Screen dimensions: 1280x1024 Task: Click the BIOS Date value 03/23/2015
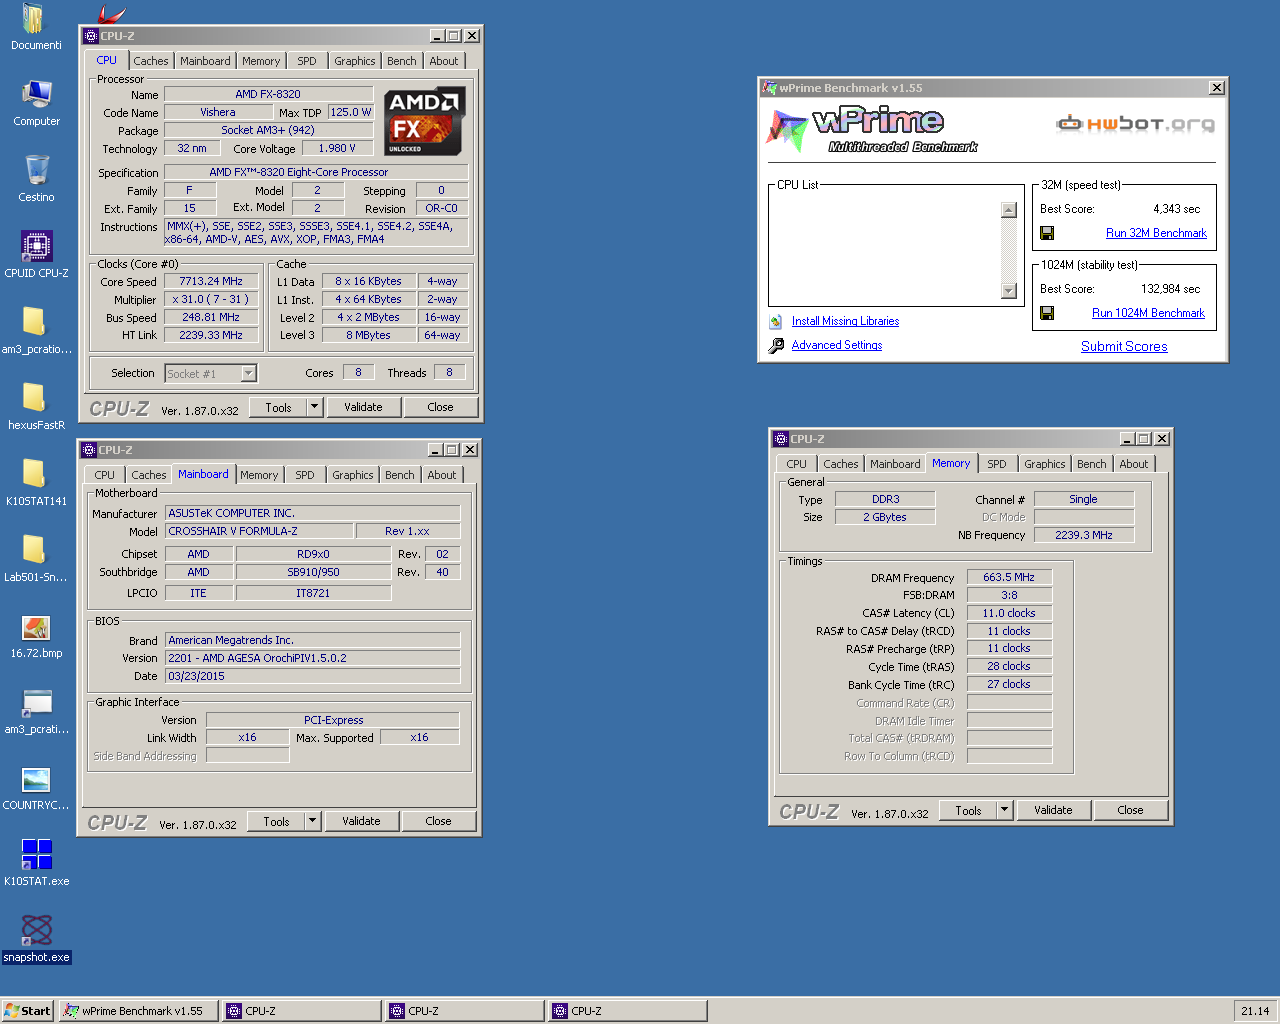point(313,676)
